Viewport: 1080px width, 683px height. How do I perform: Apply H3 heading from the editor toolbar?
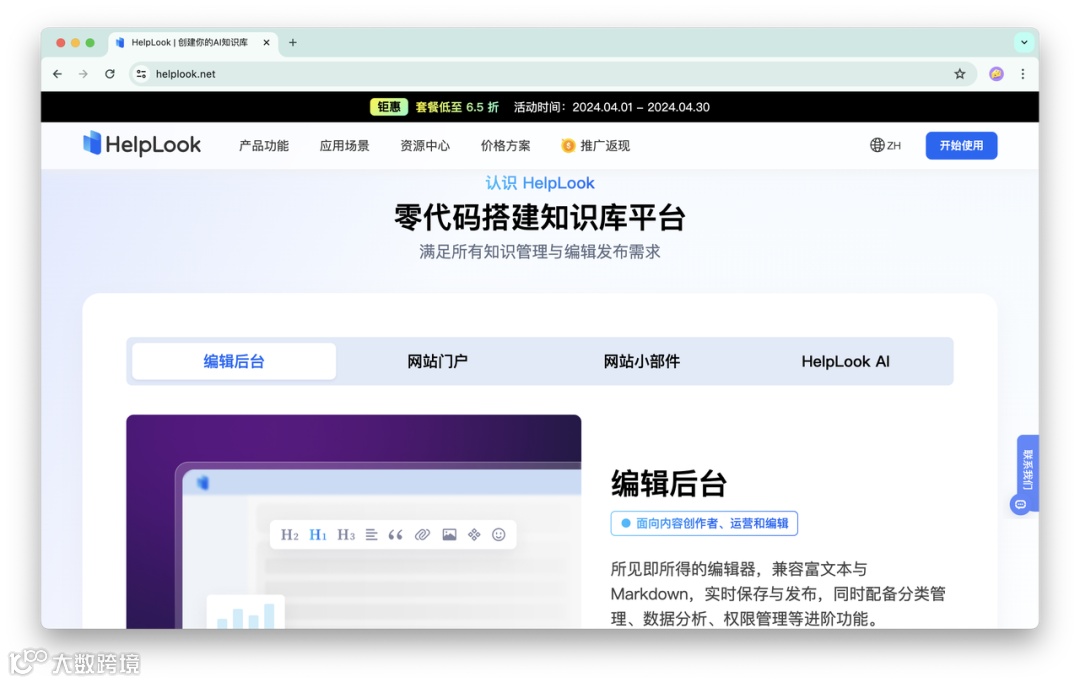(x=346, y=535)
